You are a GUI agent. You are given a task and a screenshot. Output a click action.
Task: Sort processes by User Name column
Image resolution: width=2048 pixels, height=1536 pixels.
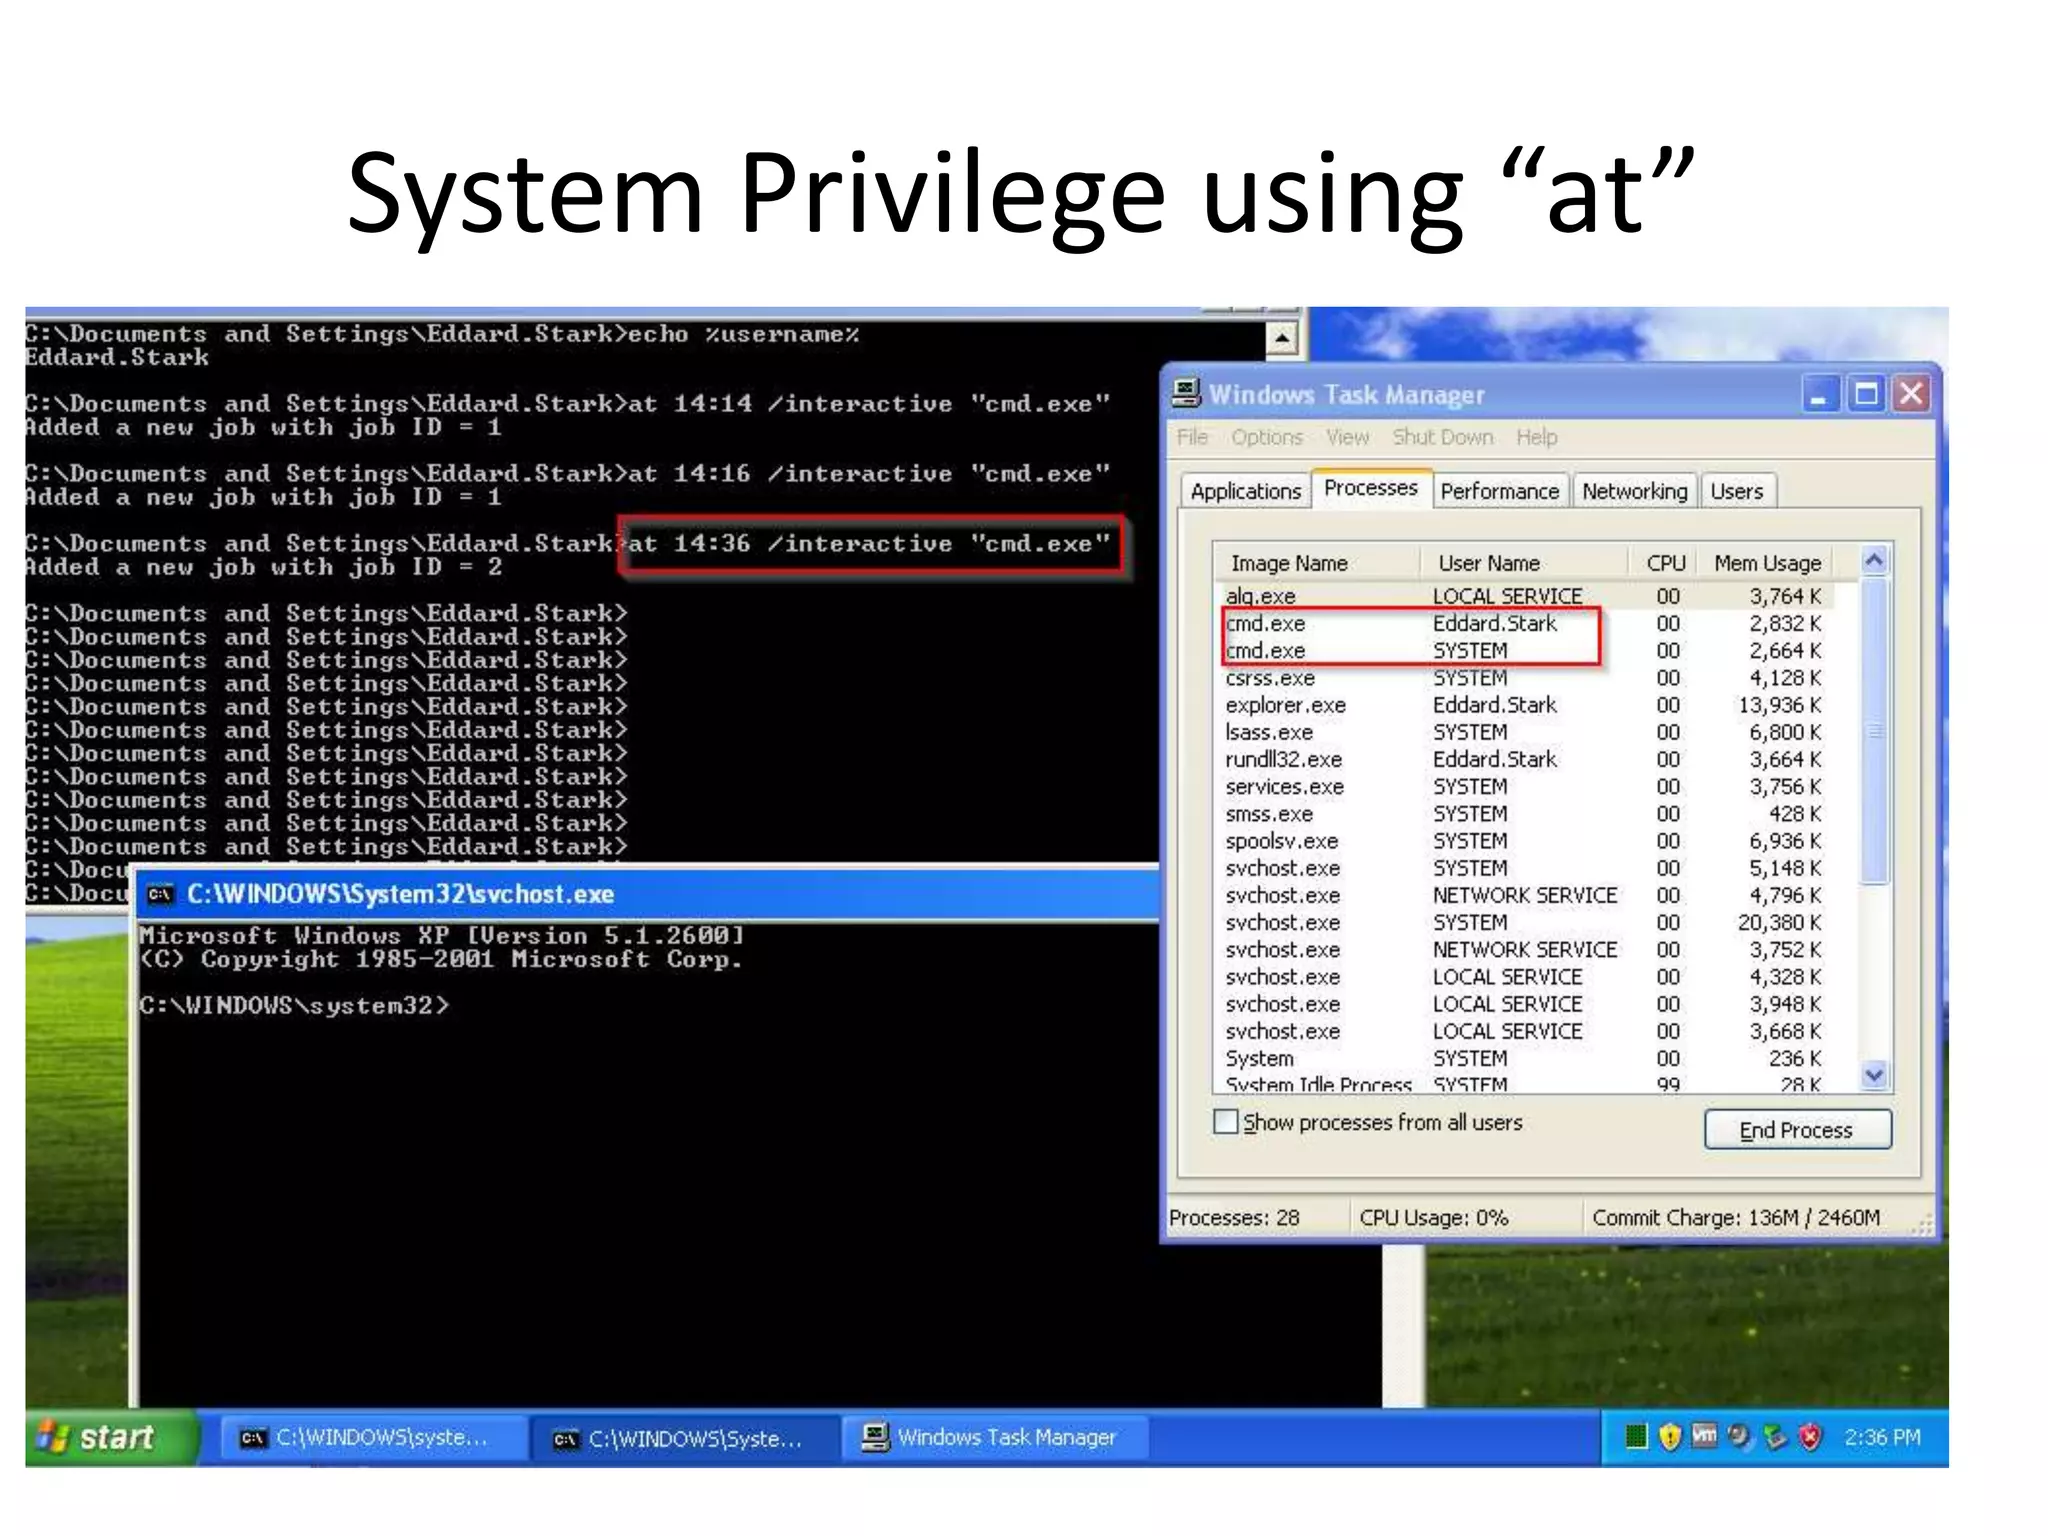point(1525,563)
